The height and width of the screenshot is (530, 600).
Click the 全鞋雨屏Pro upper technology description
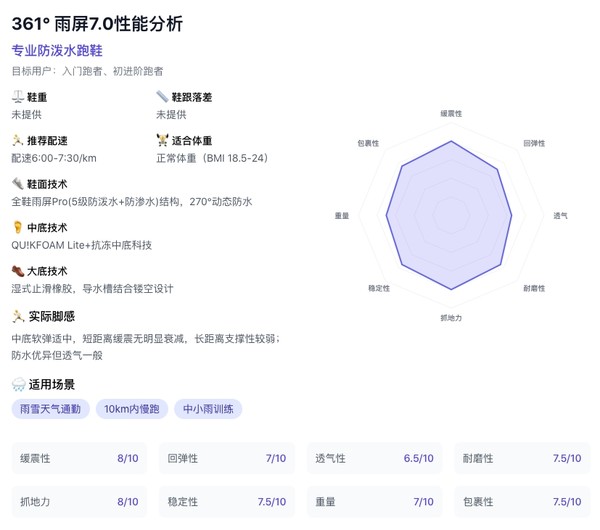pyautogui.click(x=132, y=202)
